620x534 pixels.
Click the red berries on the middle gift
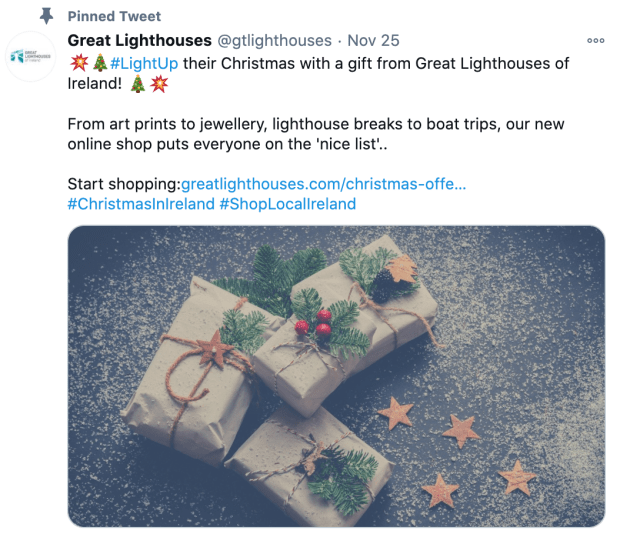314,323
